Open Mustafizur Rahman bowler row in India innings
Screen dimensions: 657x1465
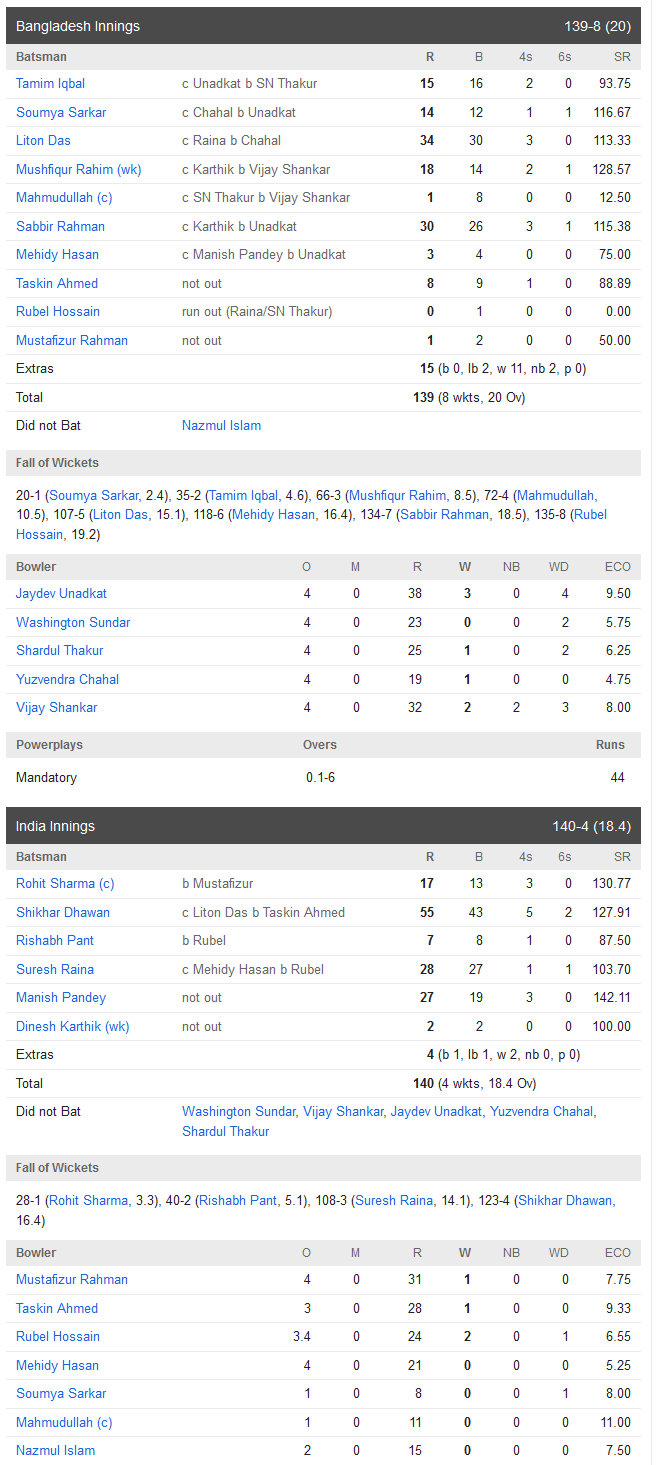click(72, 1280)
